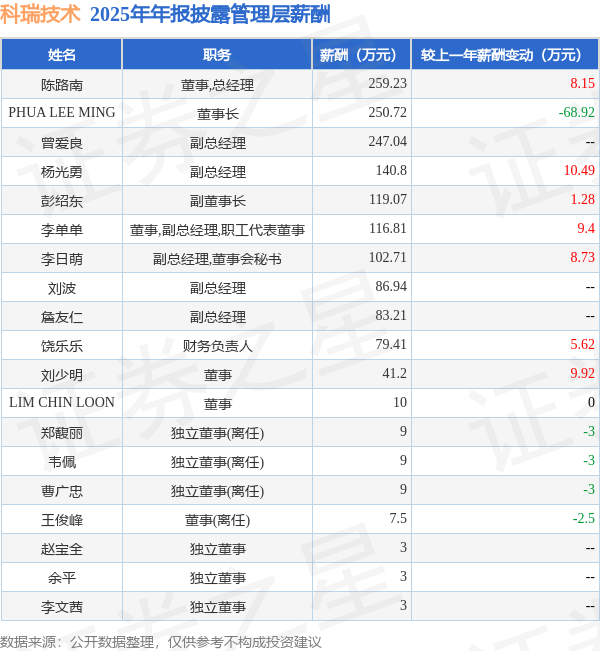Click the salary value 140.8

pyautogui.click(x=391, y=170)
